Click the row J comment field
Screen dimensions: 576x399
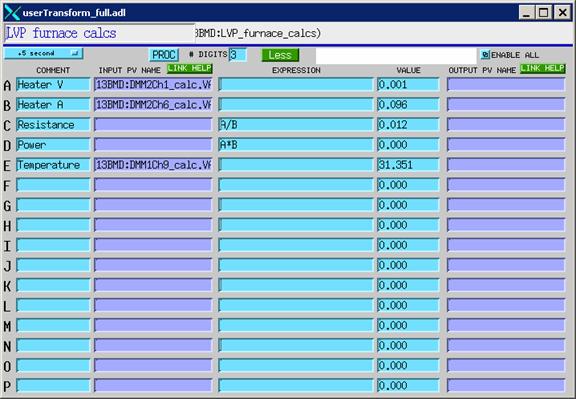tap(53, 265)
